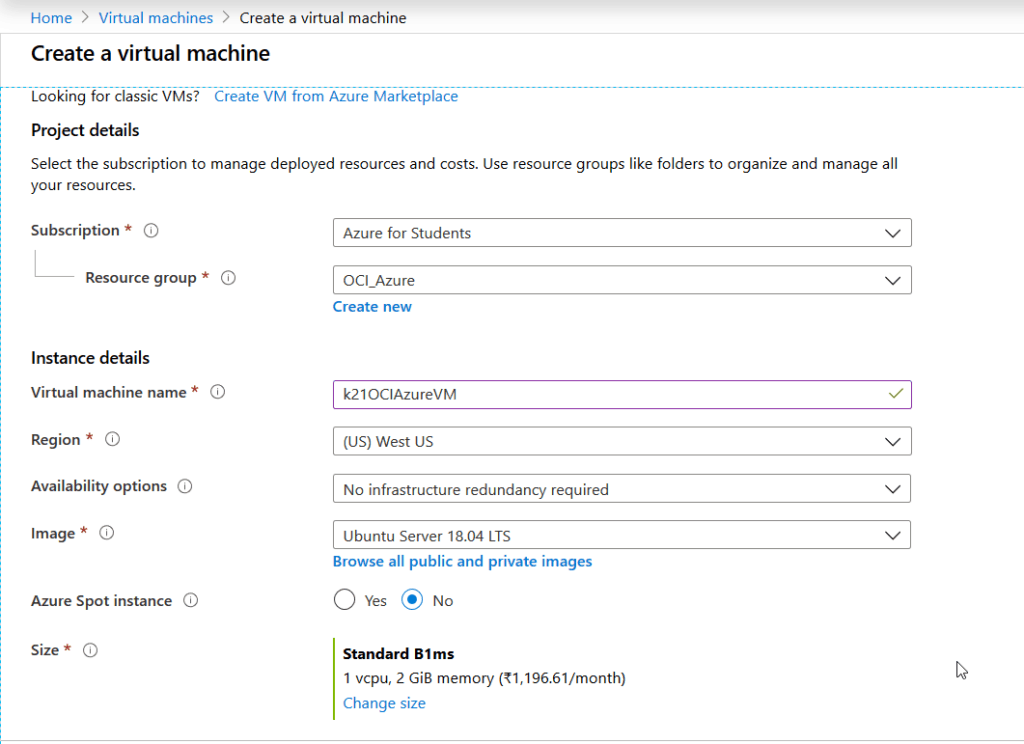The width and height of the screenshot is (1024, 744).
Task: Click the Virtual machine name text field
Action: click(610, 394)
